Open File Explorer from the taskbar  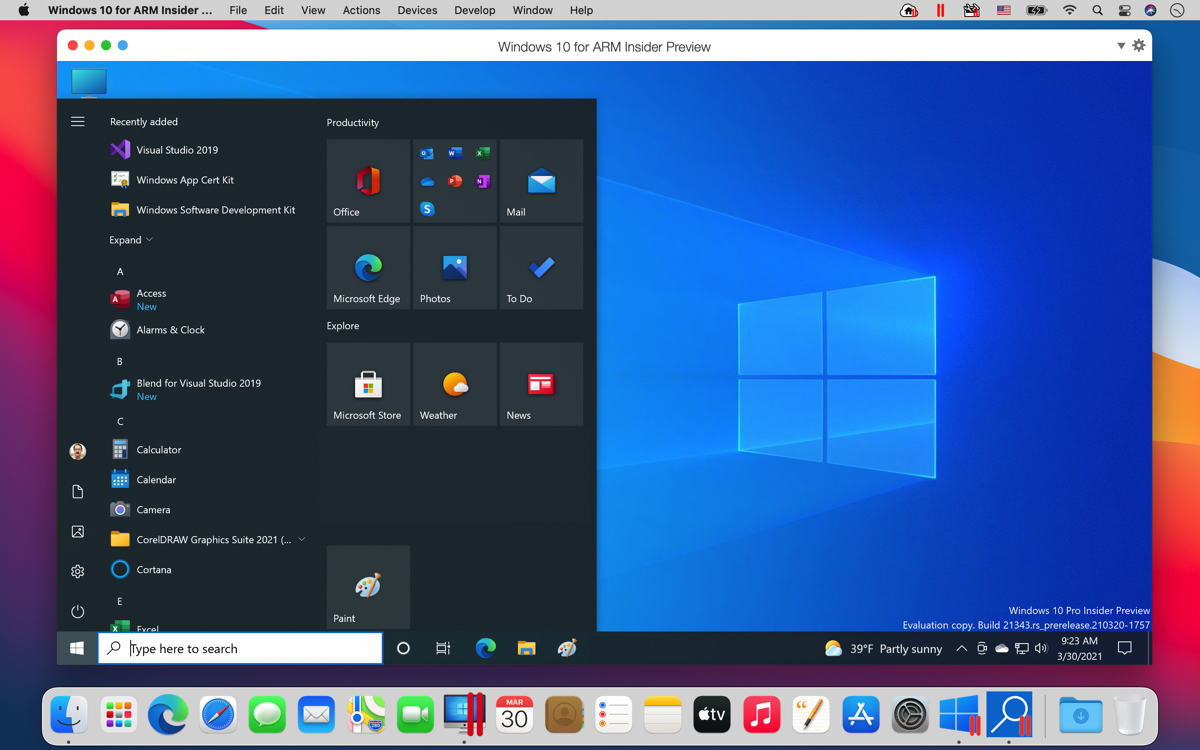[526, 649]
